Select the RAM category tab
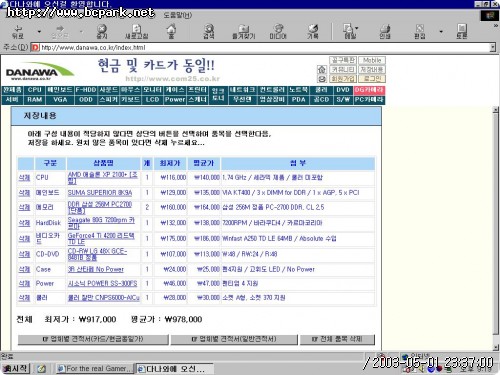Image resolution: width=500 pixels, height=375 pixels. [x=34, y=100]
